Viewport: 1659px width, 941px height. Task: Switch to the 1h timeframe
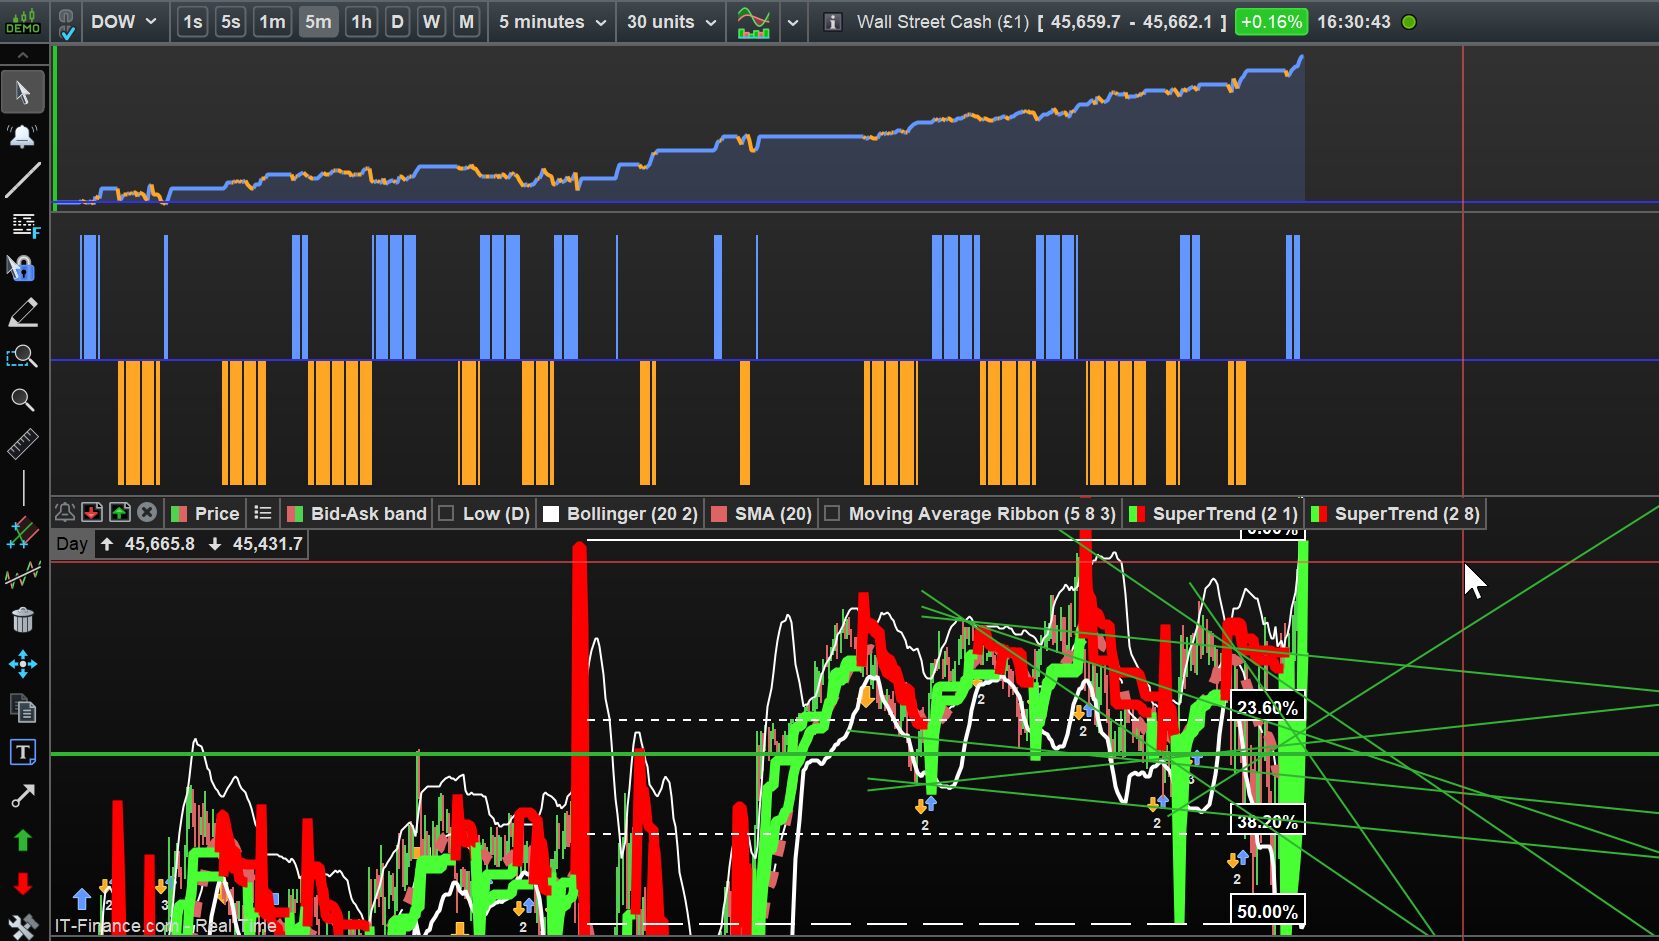click(361, 22)
